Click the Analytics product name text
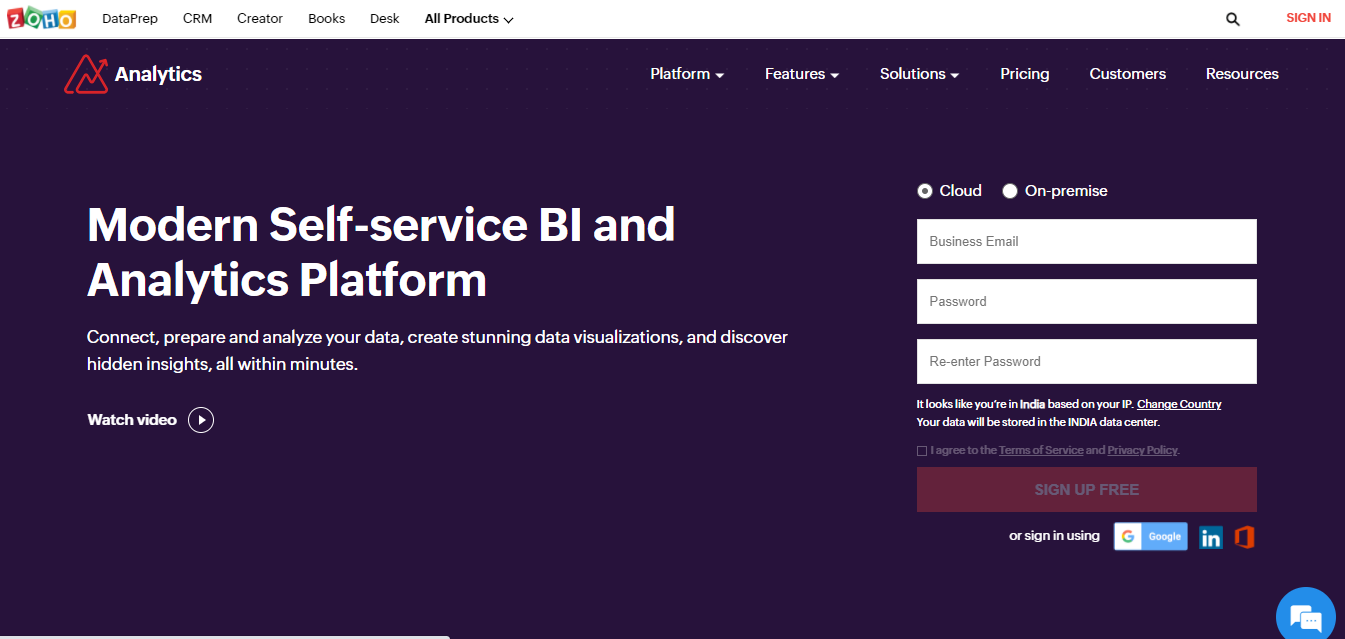The height and width of the screenshot is (639, 1345). (158, 74)
